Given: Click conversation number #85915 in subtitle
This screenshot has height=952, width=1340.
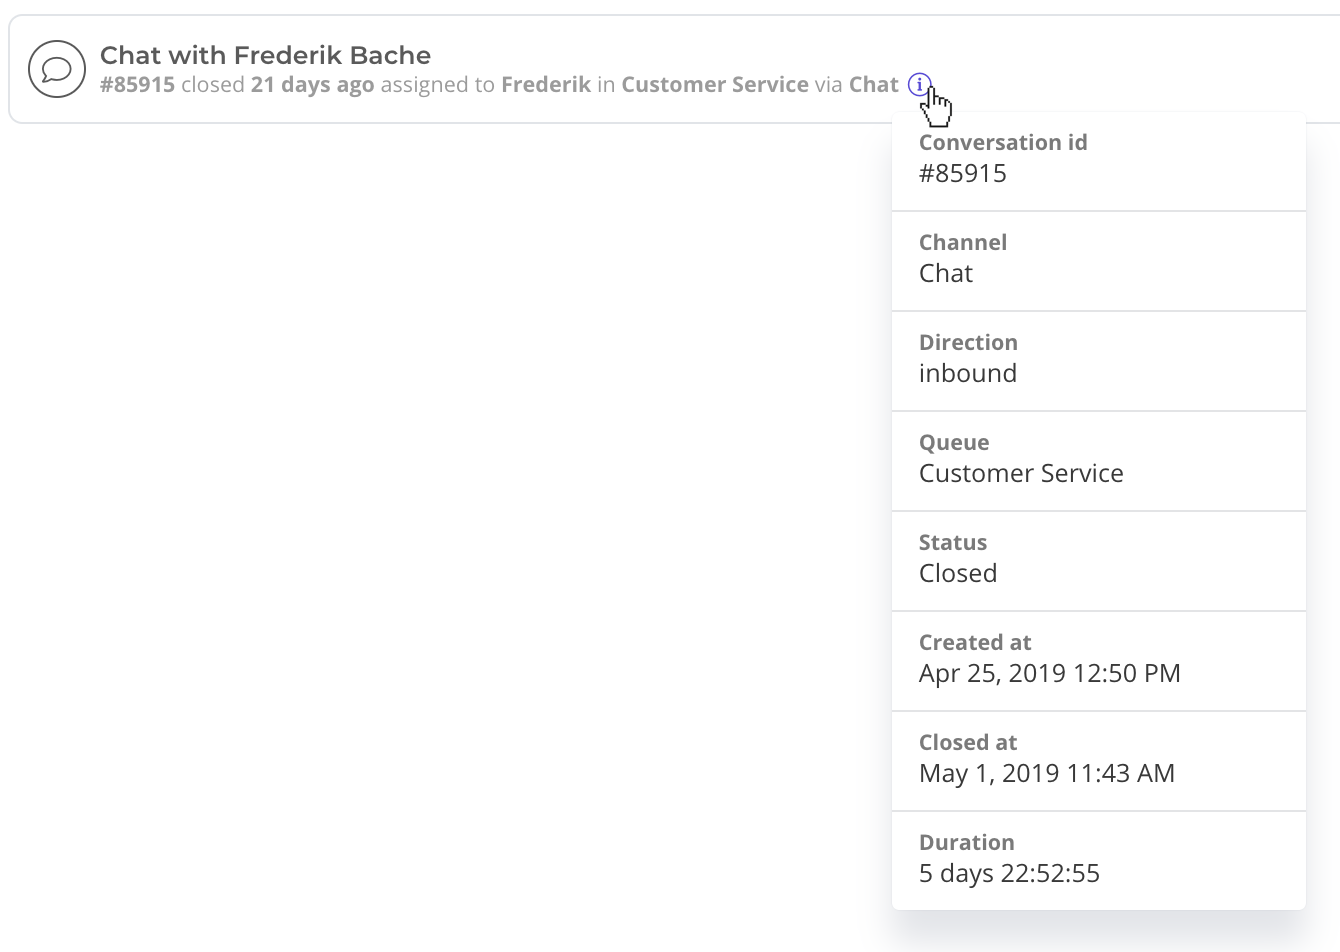Looking at the screenshot, I should pos(138,85).
